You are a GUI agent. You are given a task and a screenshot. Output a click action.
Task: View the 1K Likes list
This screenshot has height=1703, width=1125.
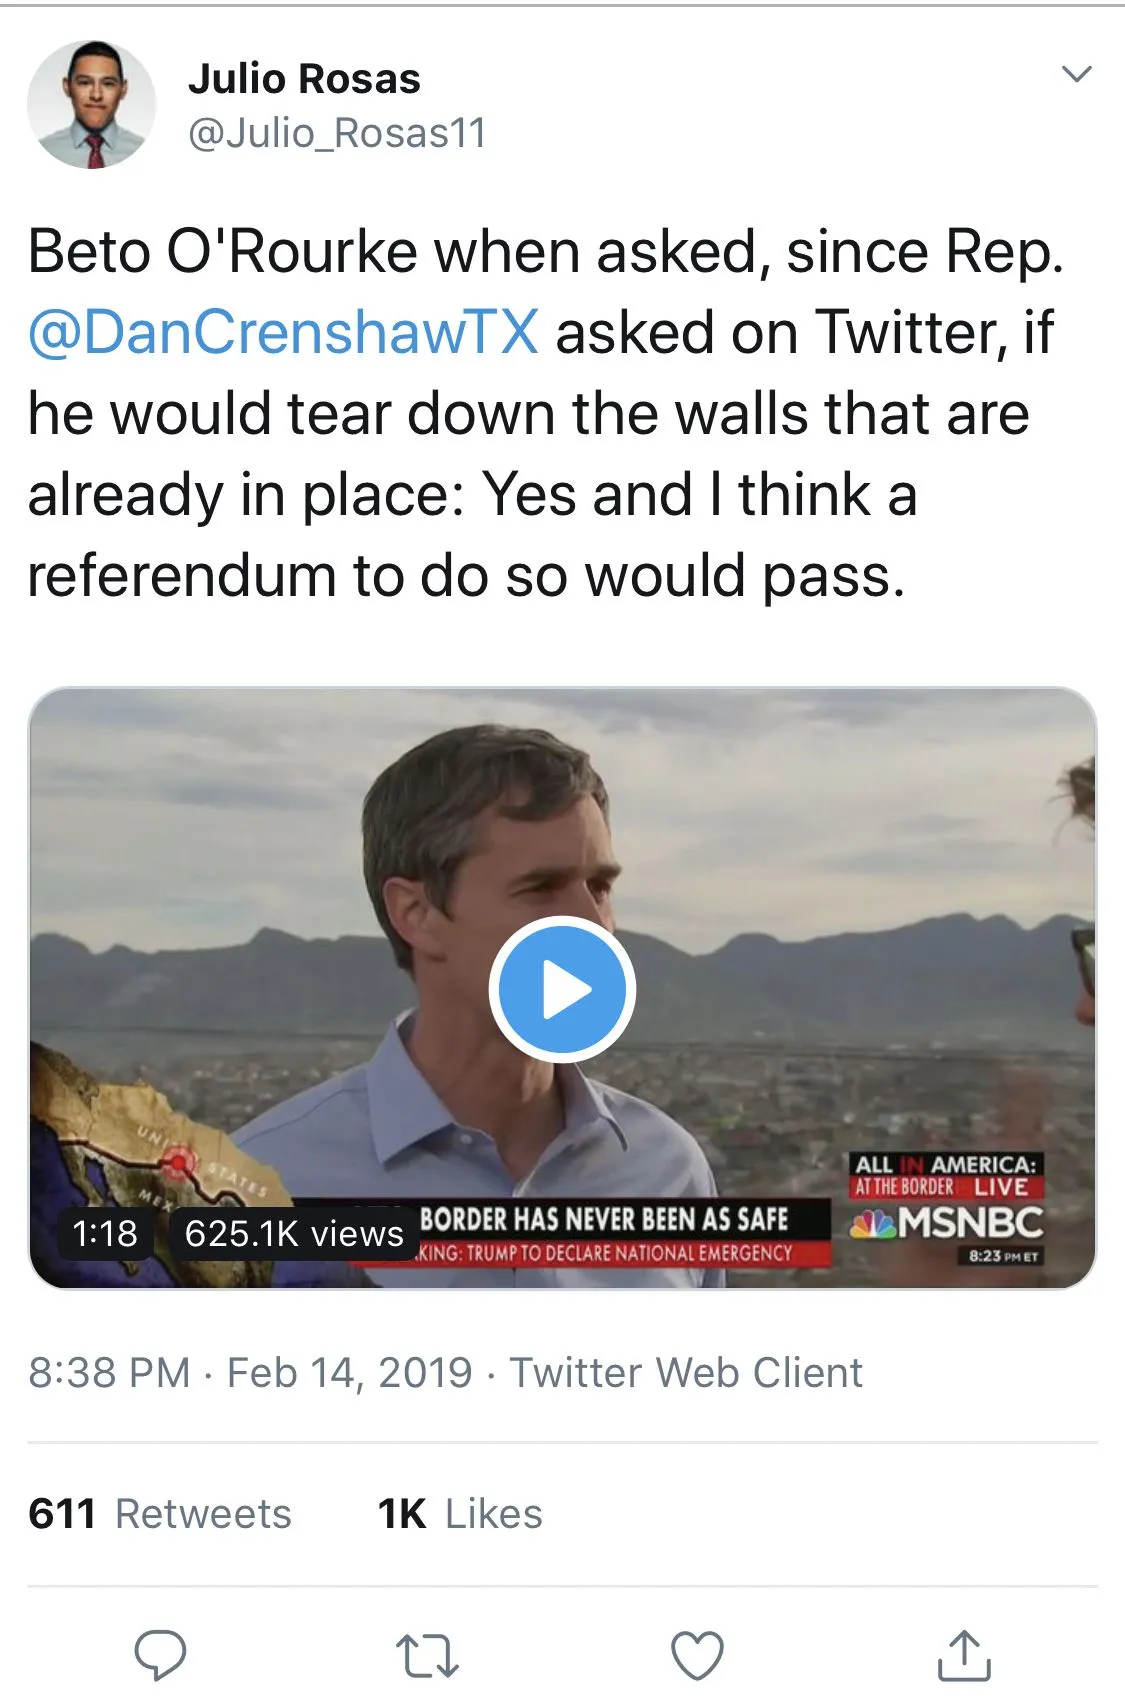point(460,1514)
